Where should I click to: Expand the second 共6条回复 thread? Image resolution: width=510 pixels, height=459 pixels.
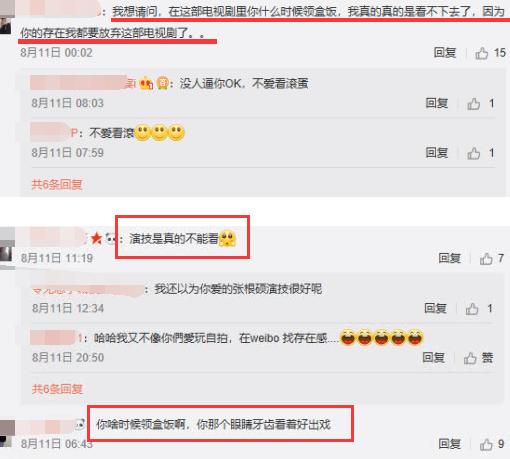pyautogui.click(x=57, y=389)
